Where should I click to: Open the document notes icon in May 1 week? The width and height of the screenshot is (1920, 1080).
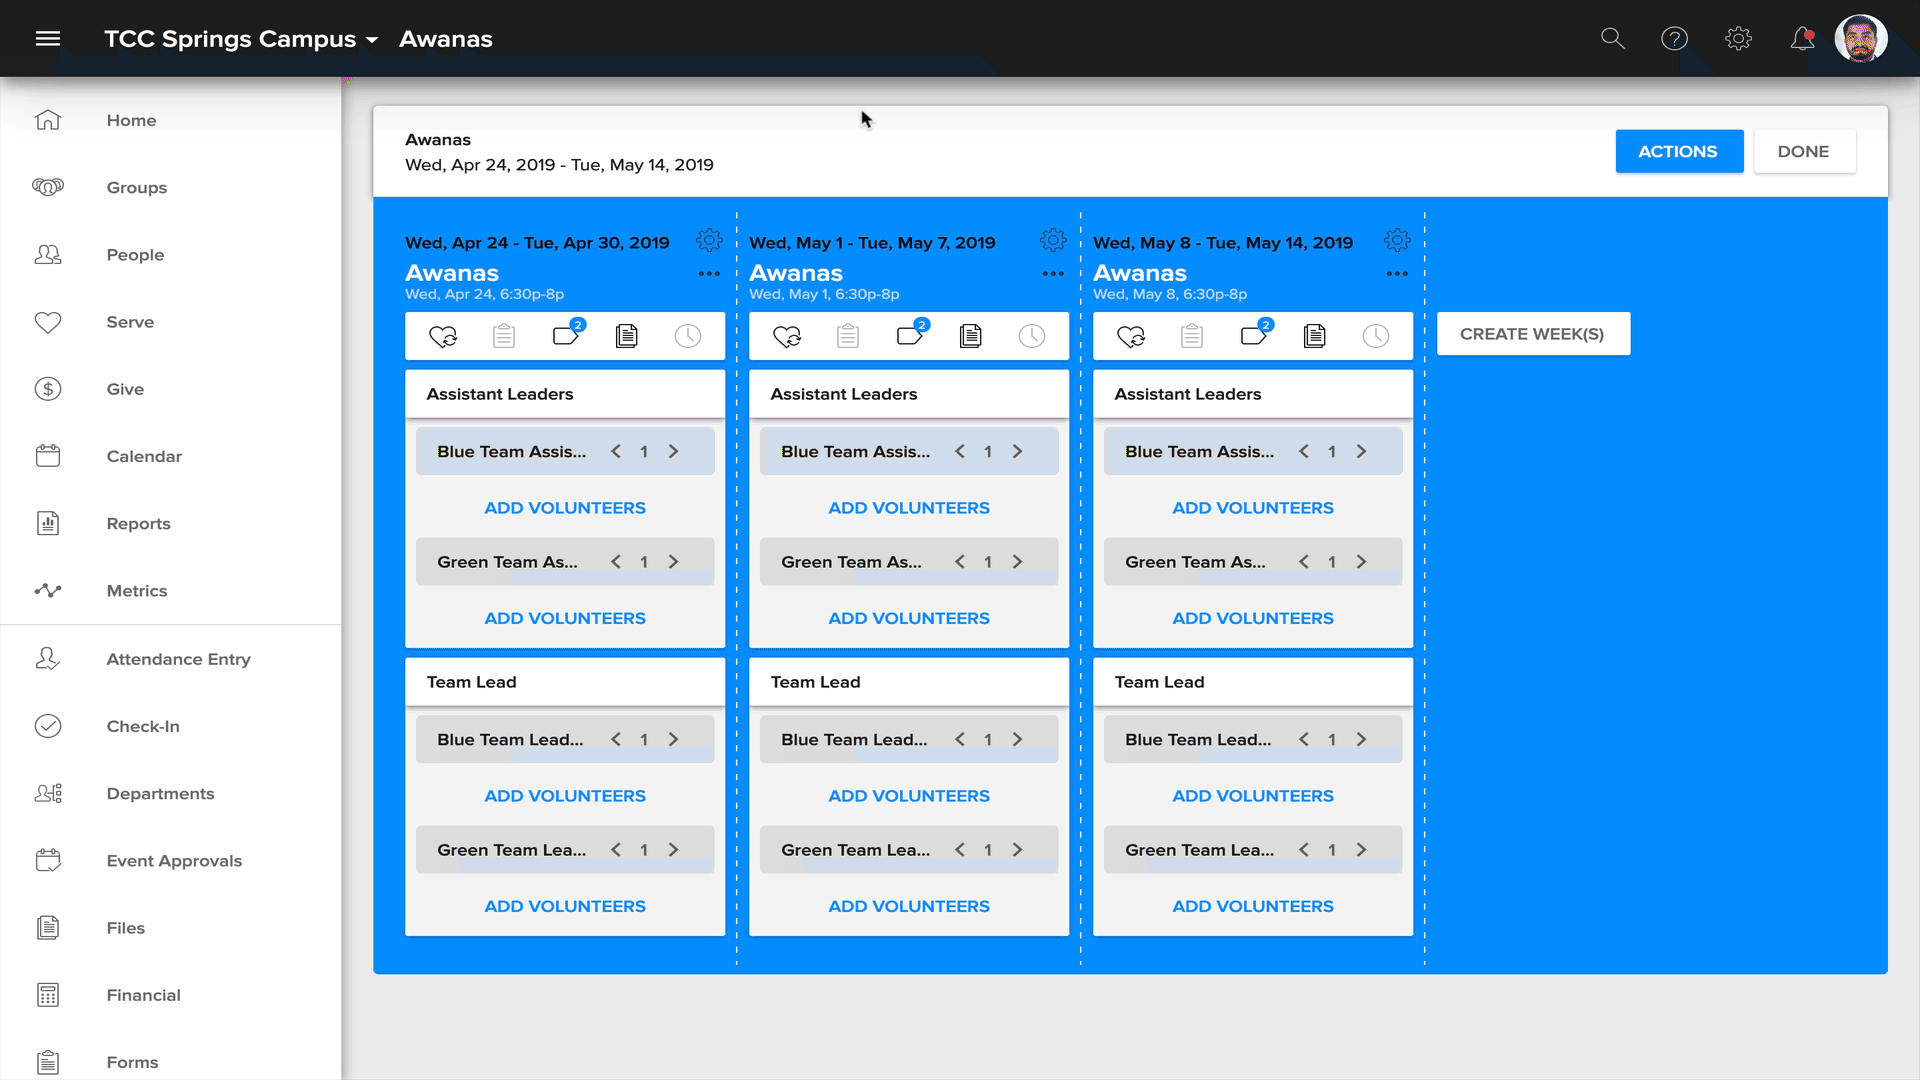click(970, 336)
